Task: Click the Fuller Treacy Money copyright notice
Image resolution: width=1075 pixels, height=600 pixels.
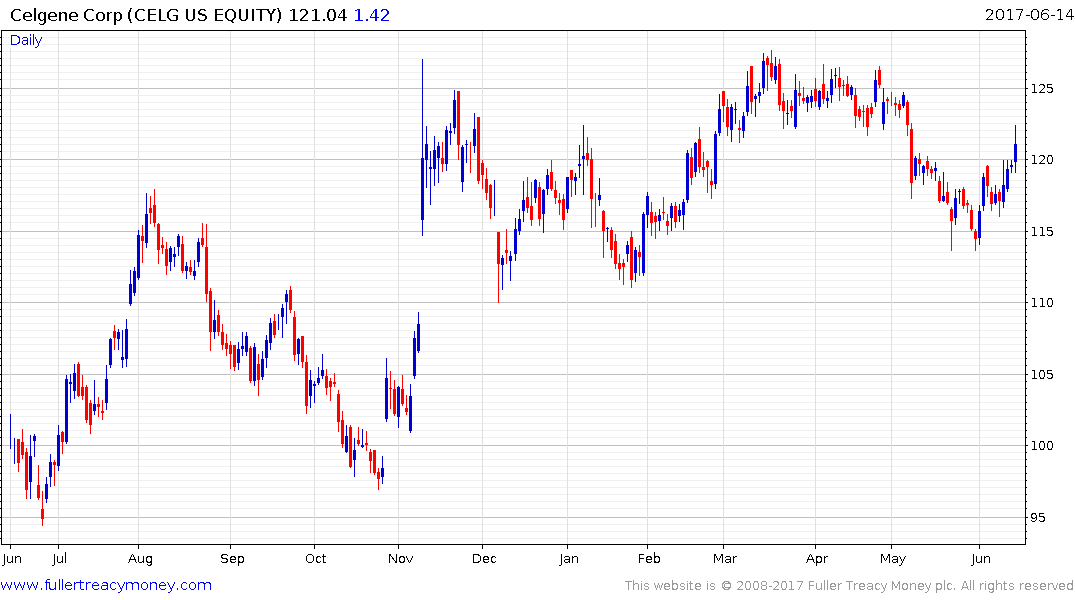Action: click(849, 585)
